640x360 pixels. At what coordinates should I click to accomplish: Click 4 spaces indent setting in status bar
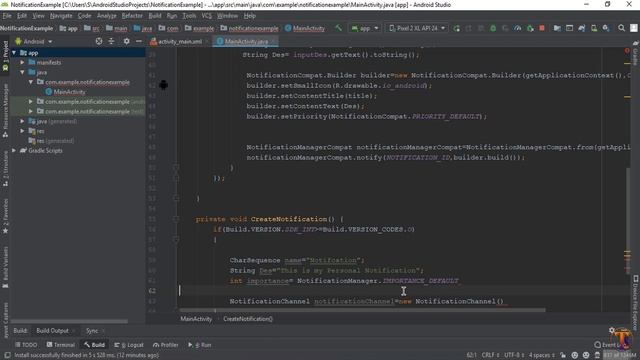click(542, 355)
